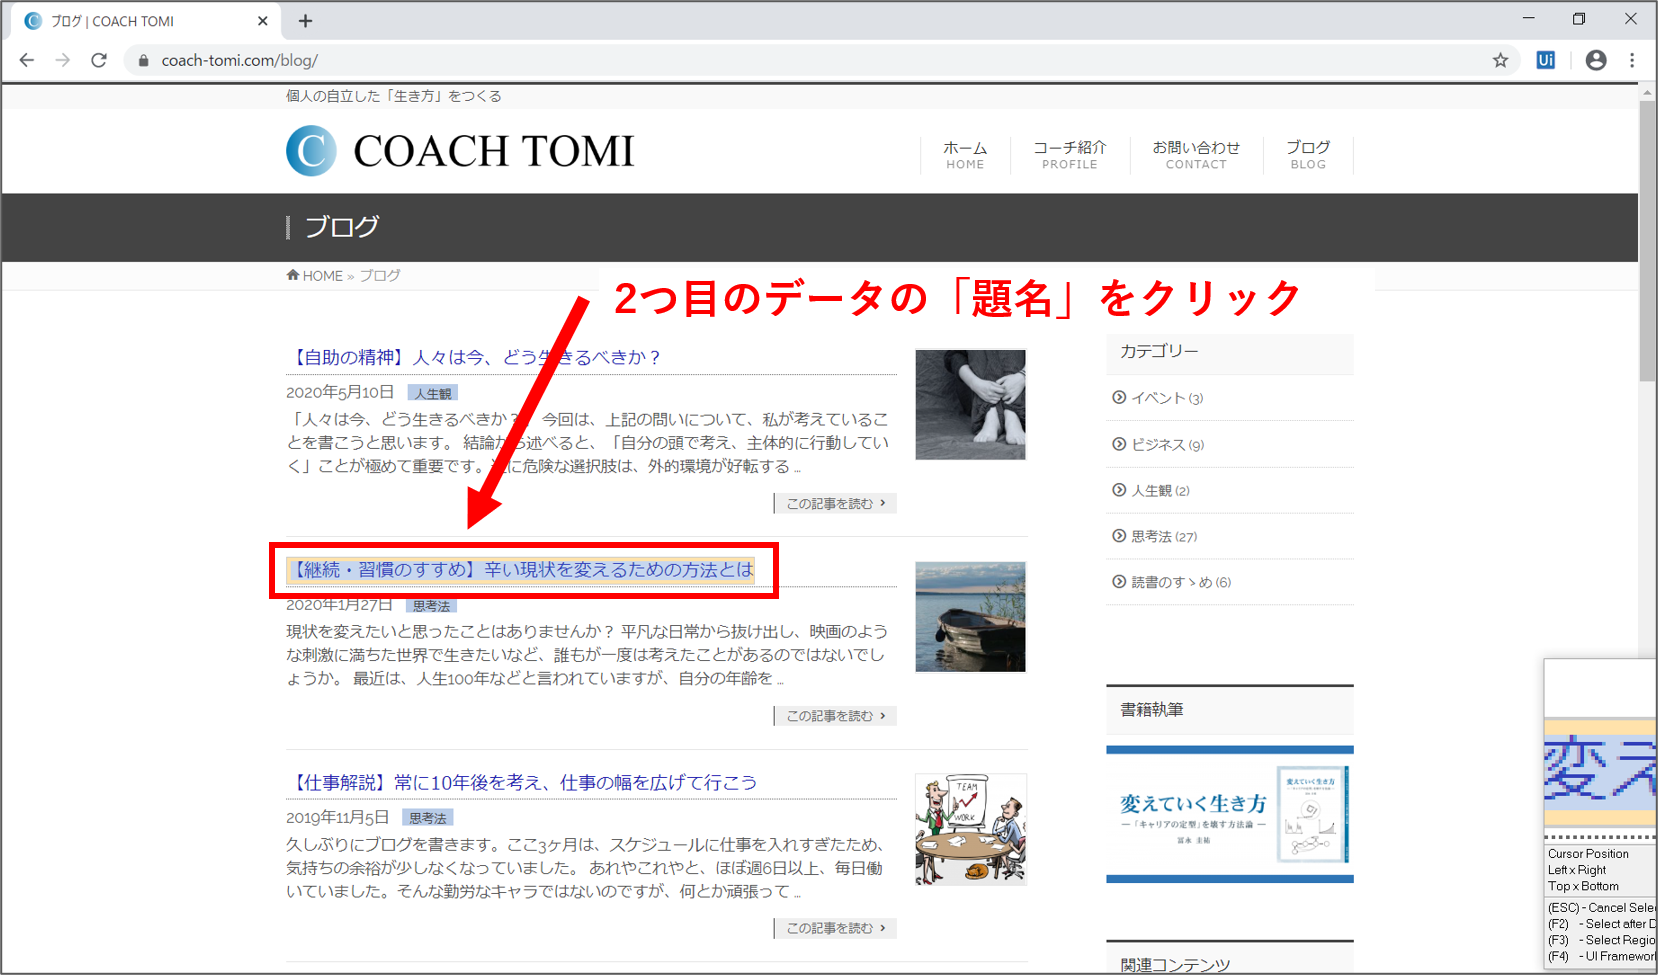
Task: Open the UiPath extension icon
Action: coord(1545,60)
